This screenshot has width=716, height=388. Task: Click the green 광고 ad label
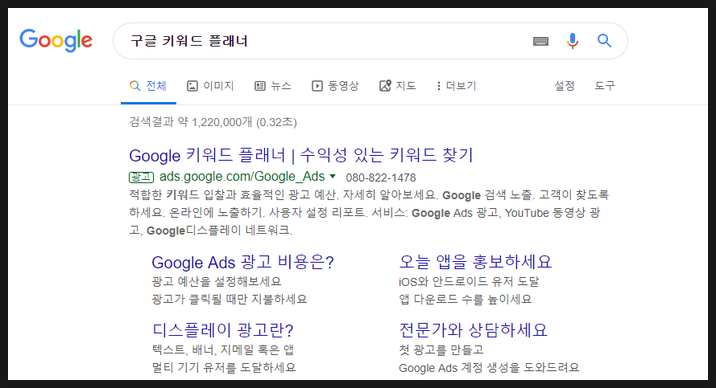[142, 177]
